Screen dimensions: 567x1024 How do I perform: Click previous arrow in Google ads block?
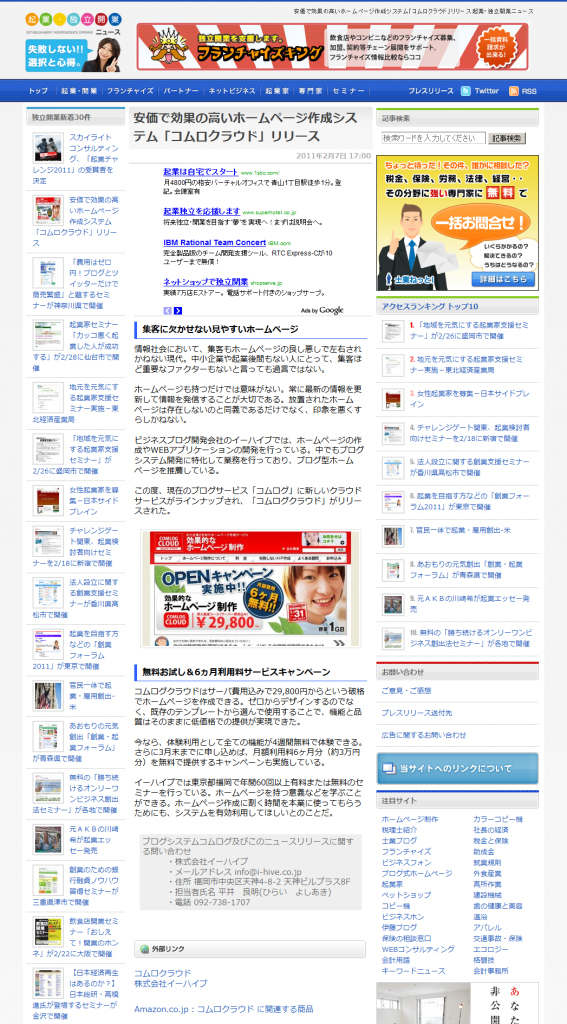coord(167,310)
